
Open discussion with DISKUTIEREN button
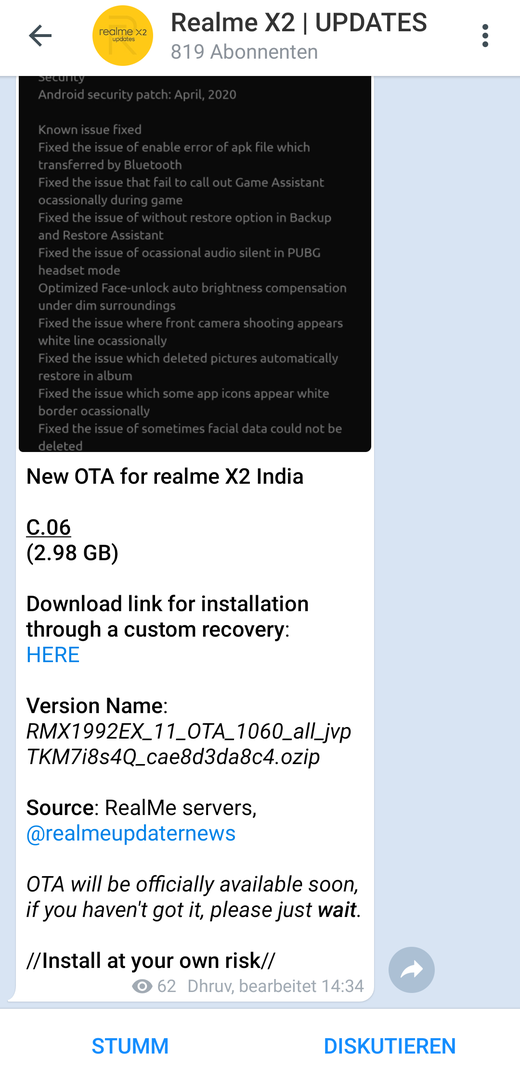click(390, 1046)
